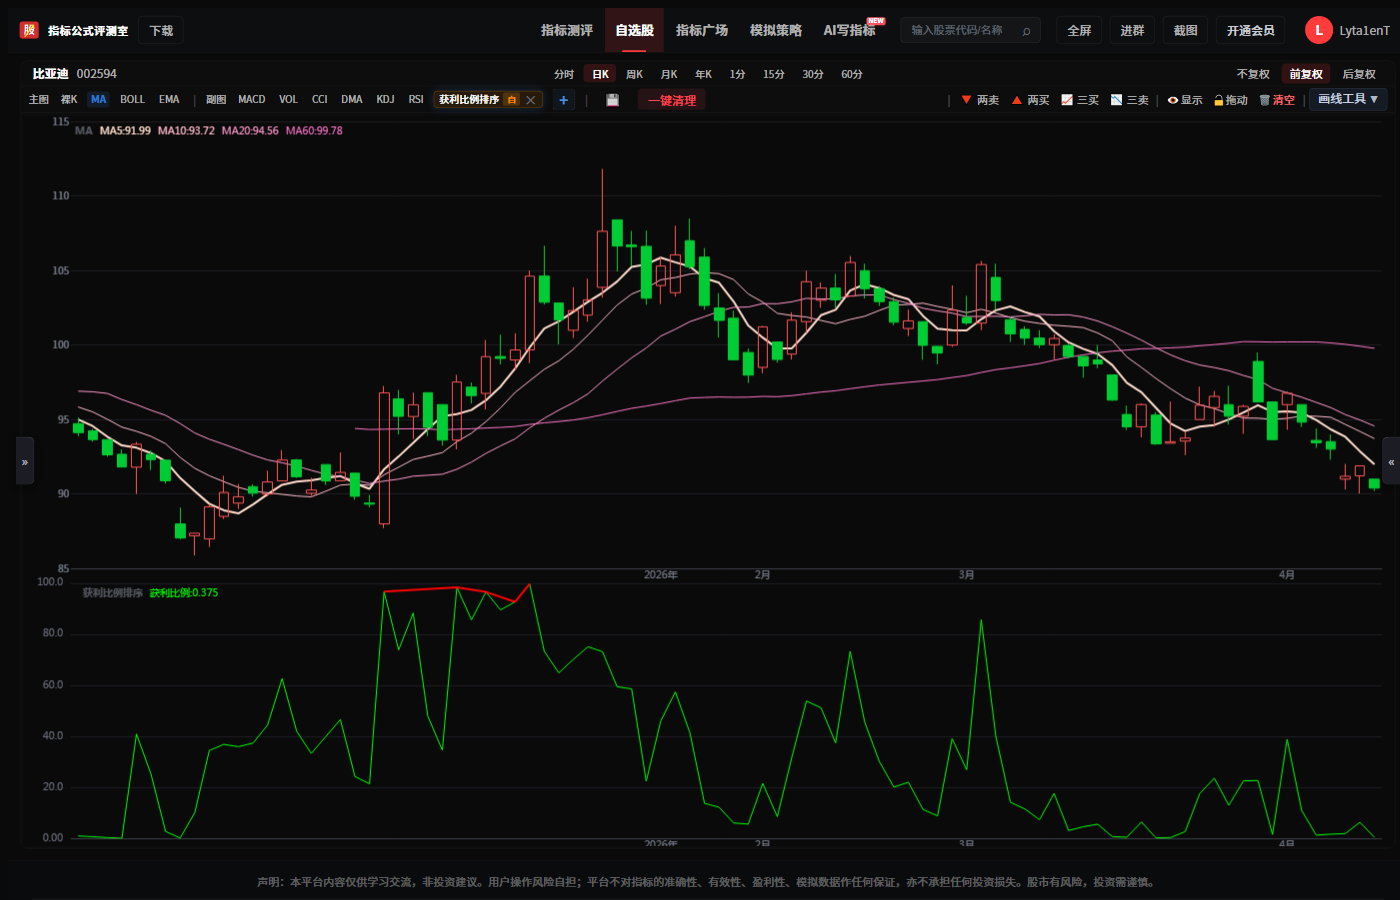Expand the left side panel arrow
This screenshot has height=900, width=1400.
point(25,462)
